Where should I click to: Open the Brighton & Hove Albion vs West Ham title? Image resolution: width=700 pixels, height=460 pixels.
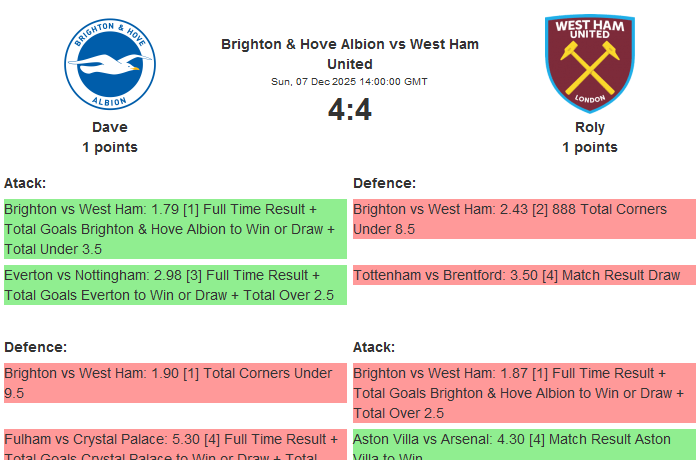[x=350, y=54]
